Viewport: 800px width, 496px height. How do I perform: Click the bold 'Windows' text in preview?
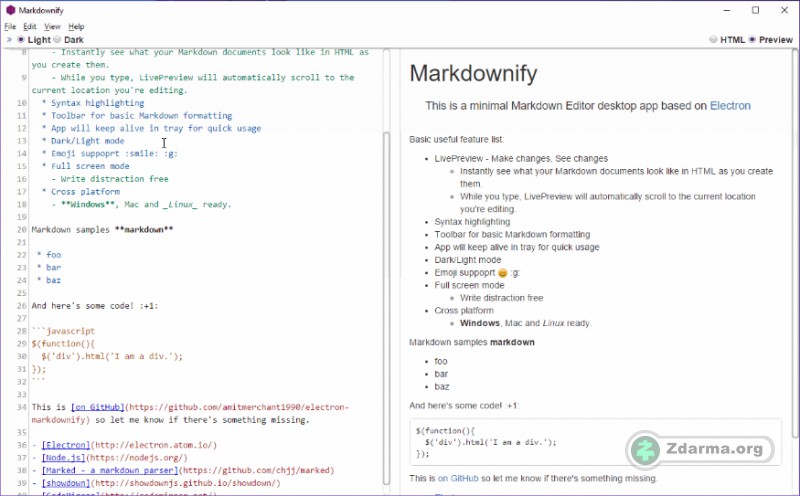click(x=480, y=323)
